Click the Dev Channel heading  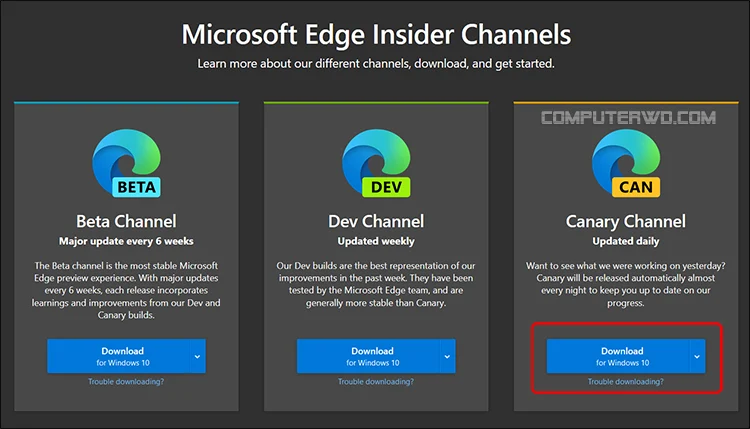[376, 221]
